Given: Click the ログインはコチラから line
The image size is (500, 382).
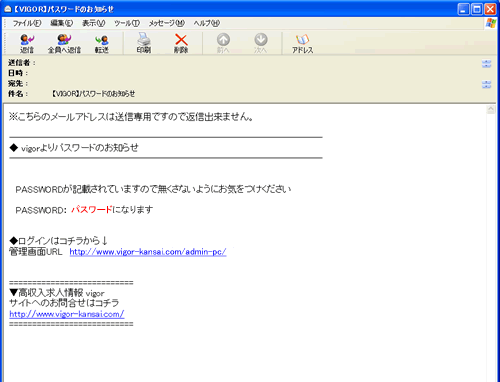Looking at the screenshot, I should click(x=58, y=241).
